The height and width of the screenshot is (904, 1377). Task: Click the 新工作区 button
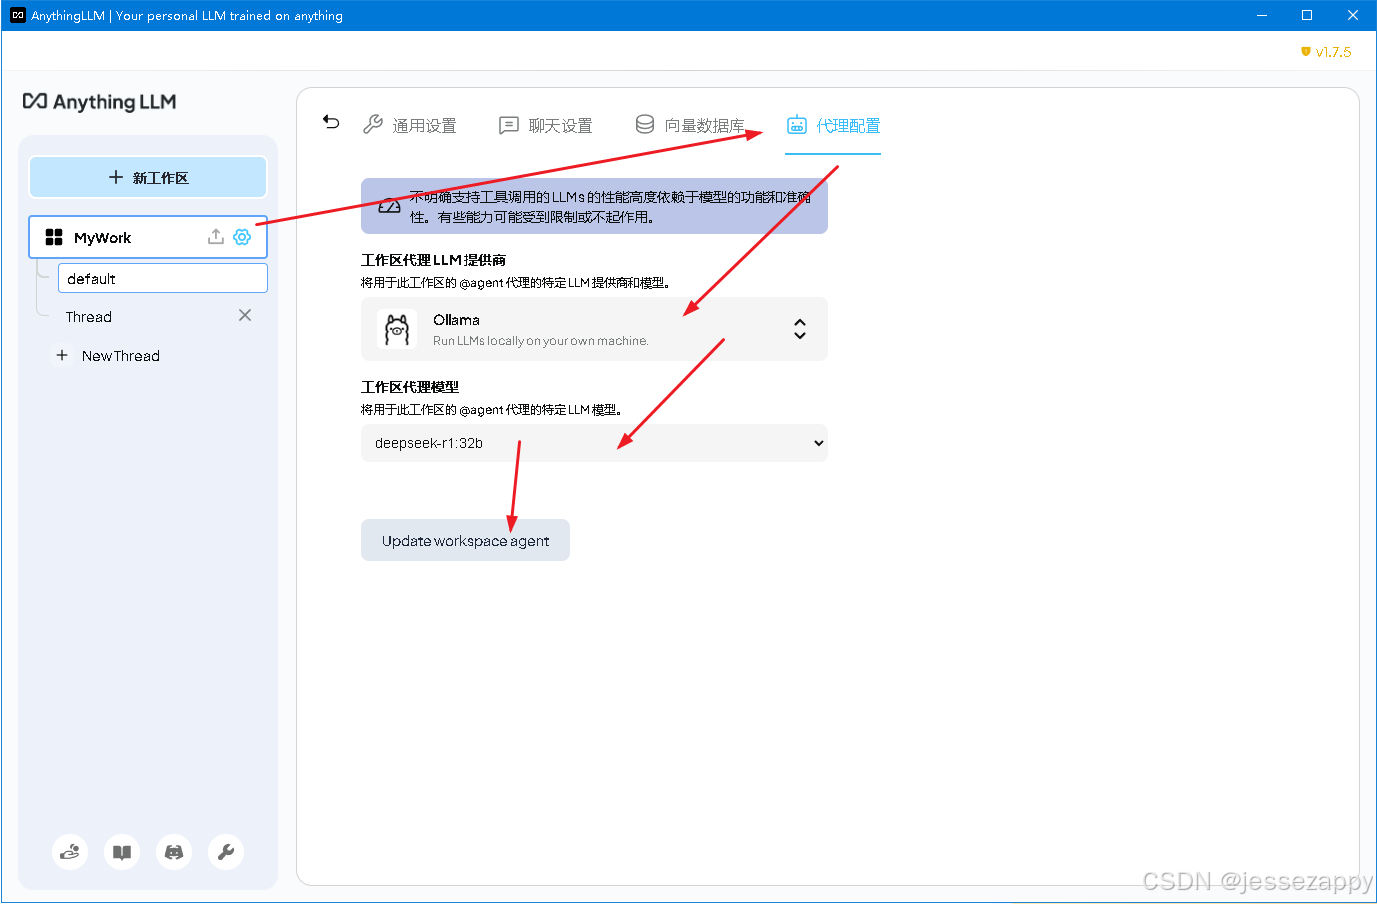point(148,177)
